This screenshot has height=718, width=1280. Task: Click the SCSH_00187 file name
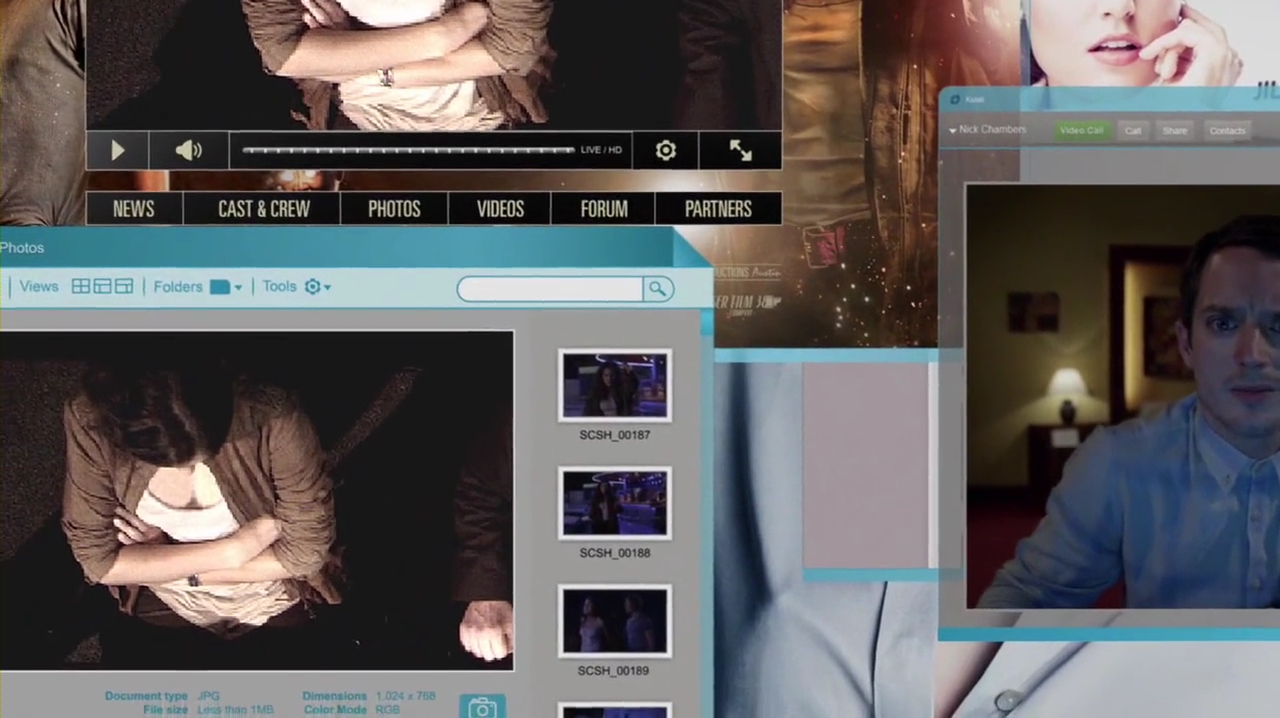click(615, 435)
